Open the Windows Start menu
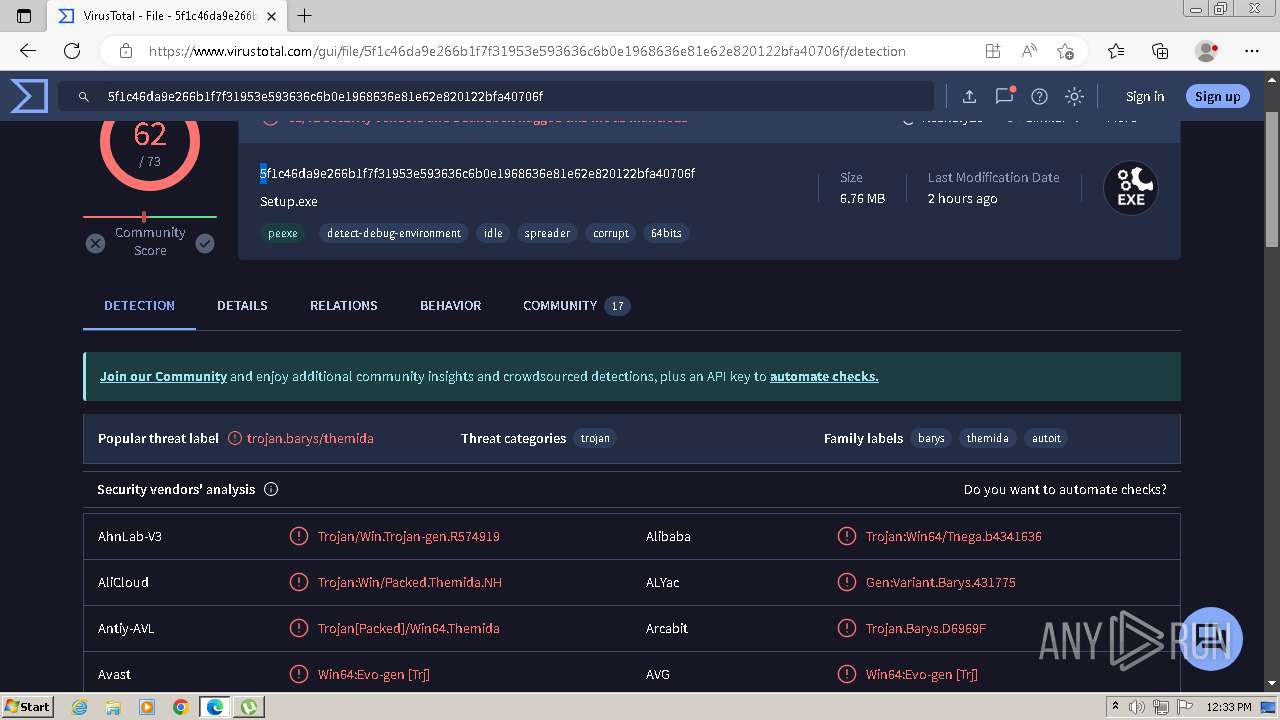This screenshot has height=720, width=1280. (x=28, y=706)
